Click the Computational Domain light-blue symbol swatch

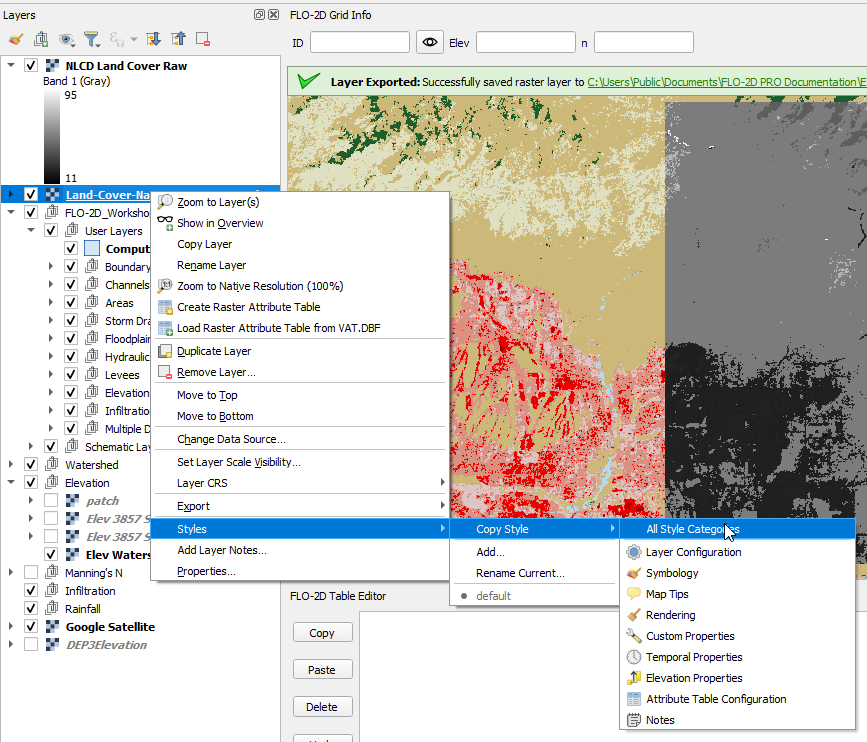pyautogui.click(x=92, y=249)
